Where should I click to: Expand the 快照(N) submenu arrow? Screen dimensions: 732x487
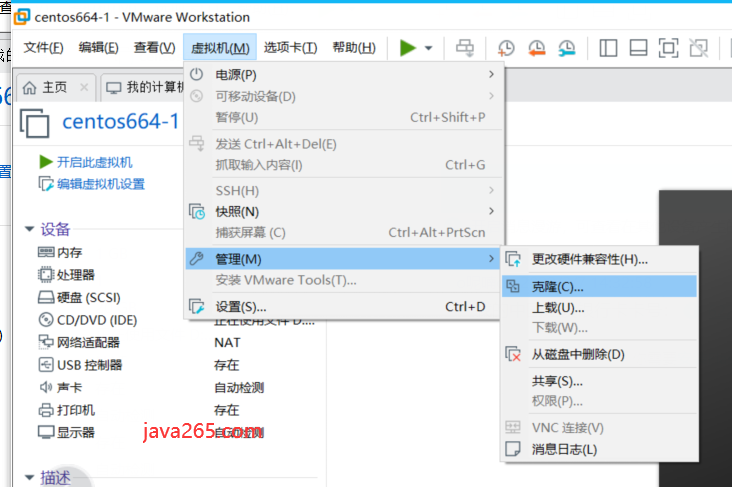click(491, 211)
